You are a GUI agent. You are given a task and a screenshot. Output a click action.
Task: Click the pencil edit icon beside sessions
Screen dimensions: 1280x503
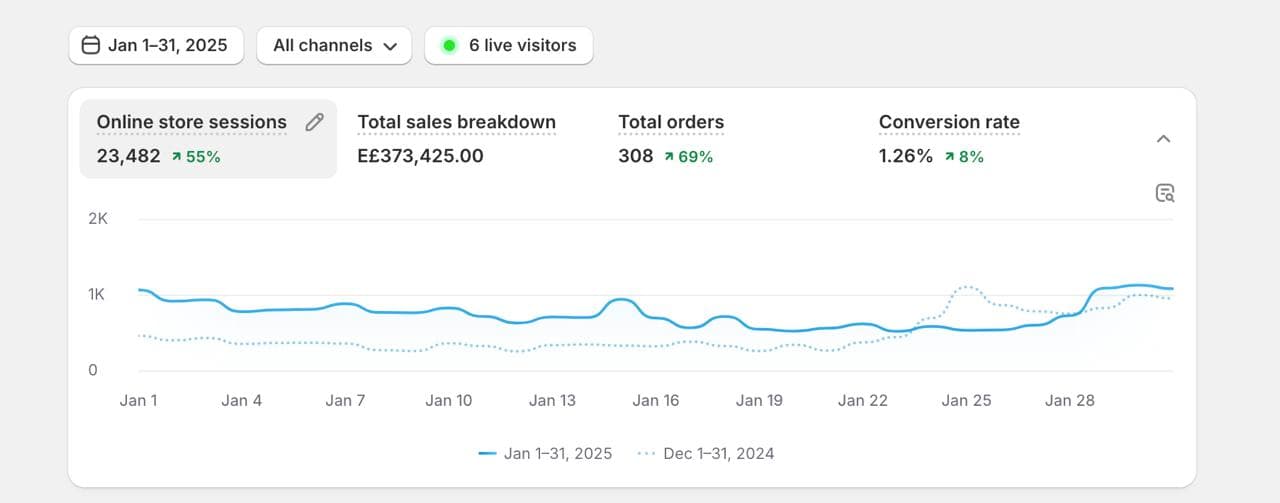314,122
